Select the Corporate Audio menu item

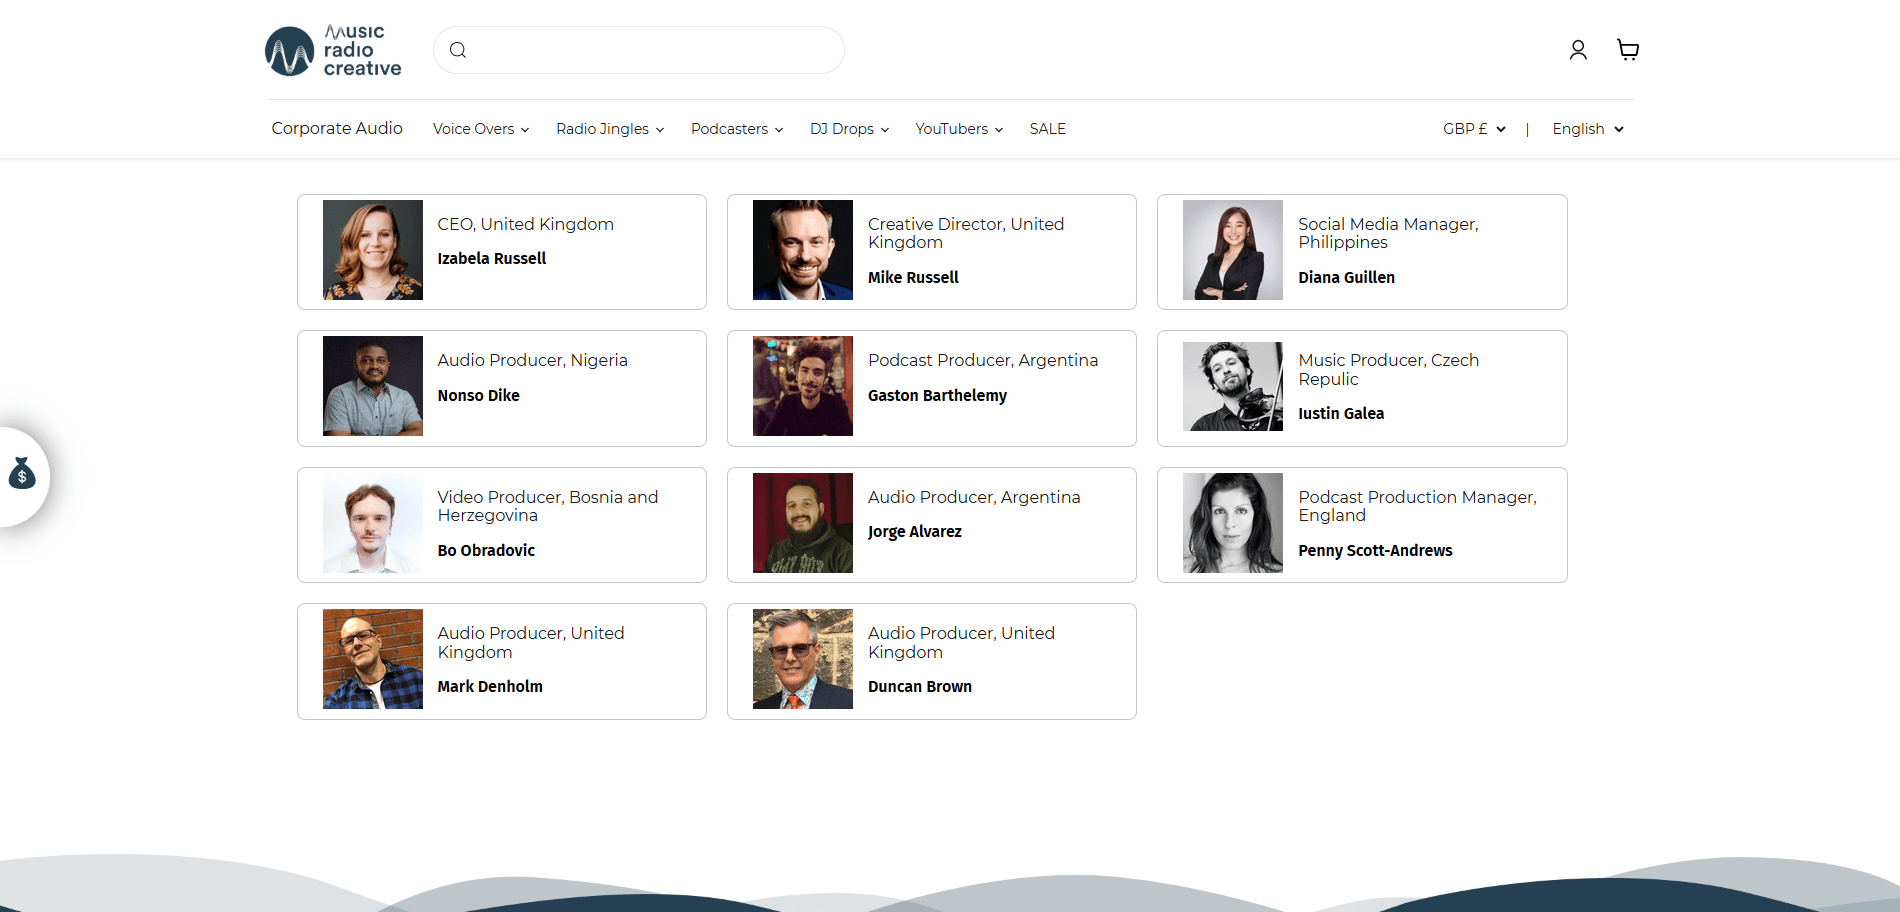coord(337,128)
